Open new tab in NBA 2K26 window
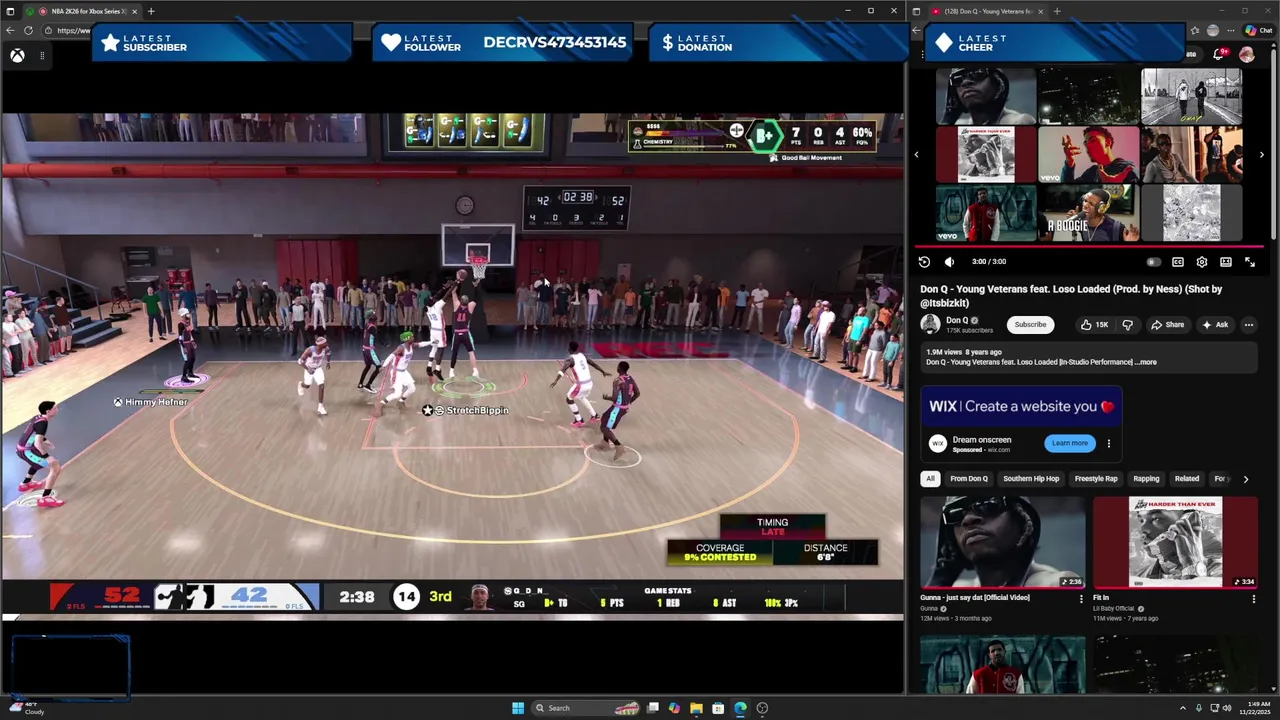The image size is (1280, 720). coord(151,11)
